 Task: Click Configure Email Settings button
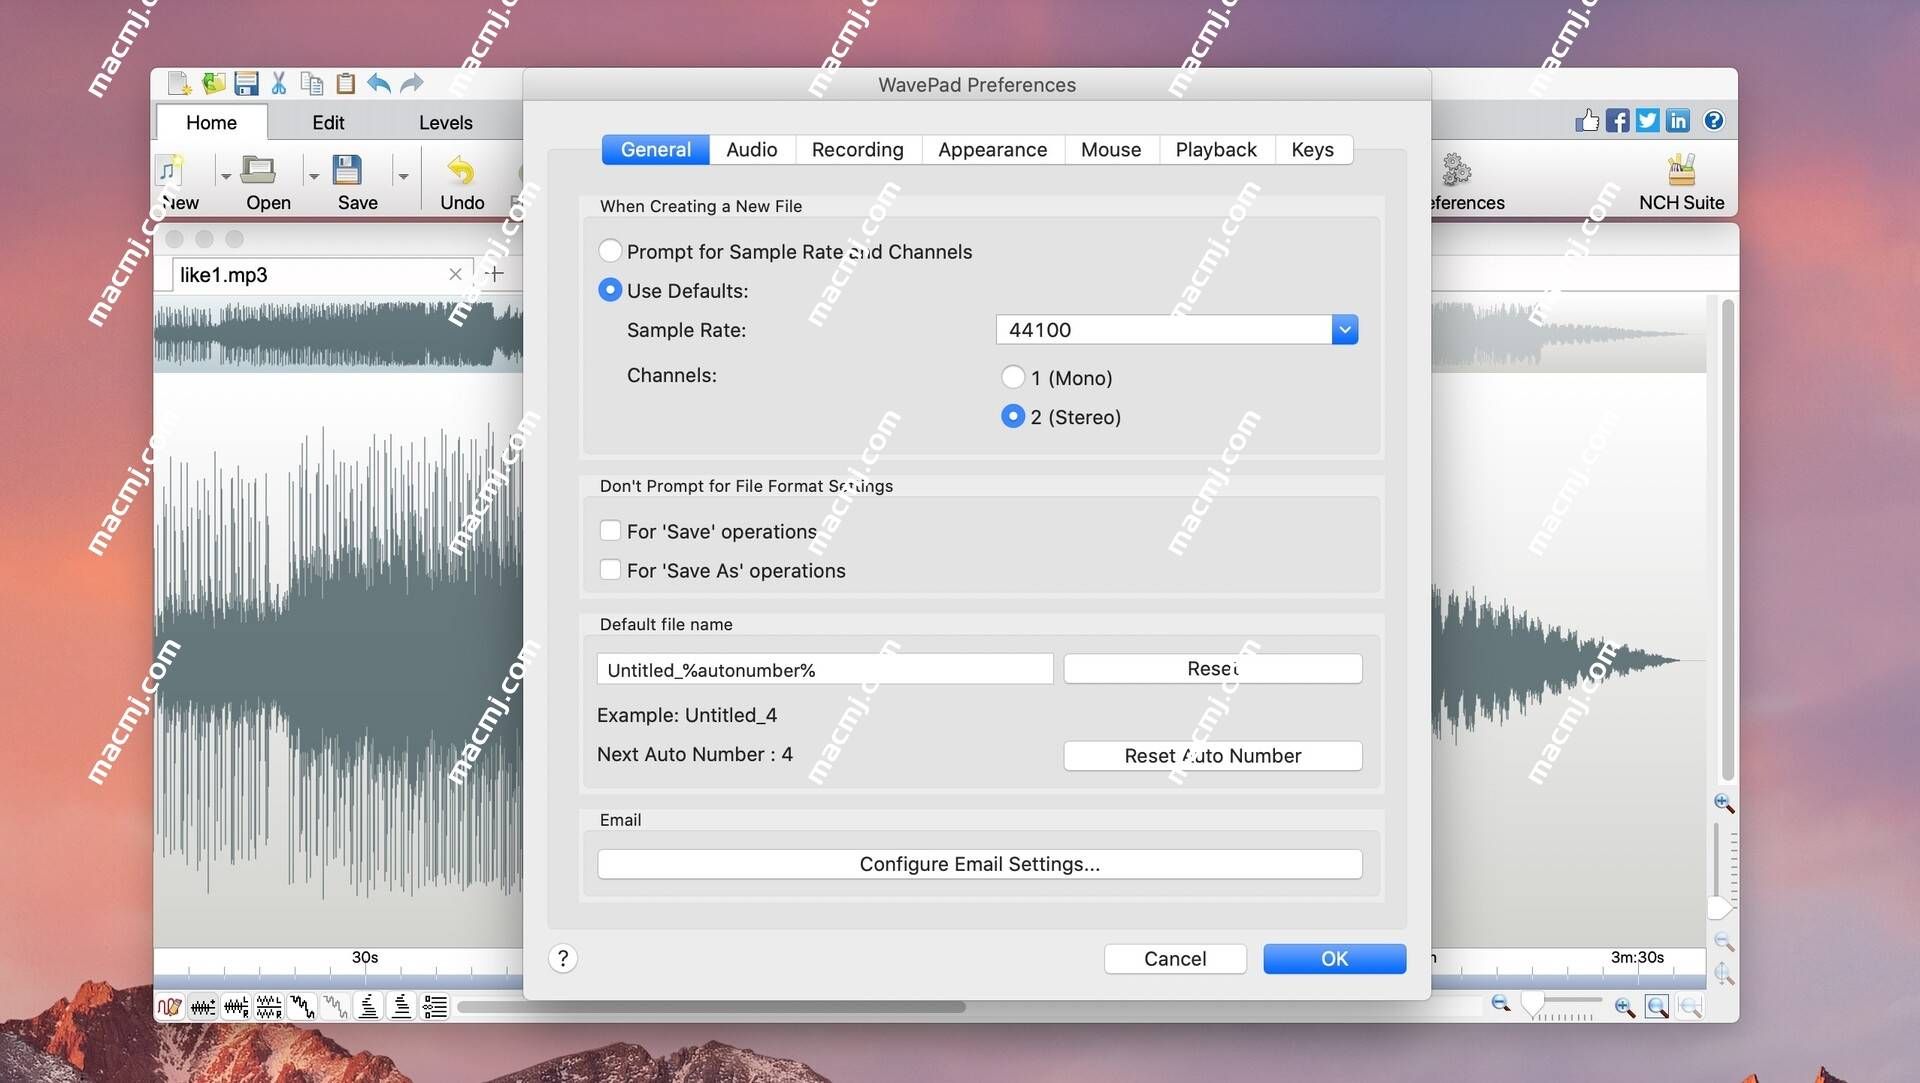[979, 863]
